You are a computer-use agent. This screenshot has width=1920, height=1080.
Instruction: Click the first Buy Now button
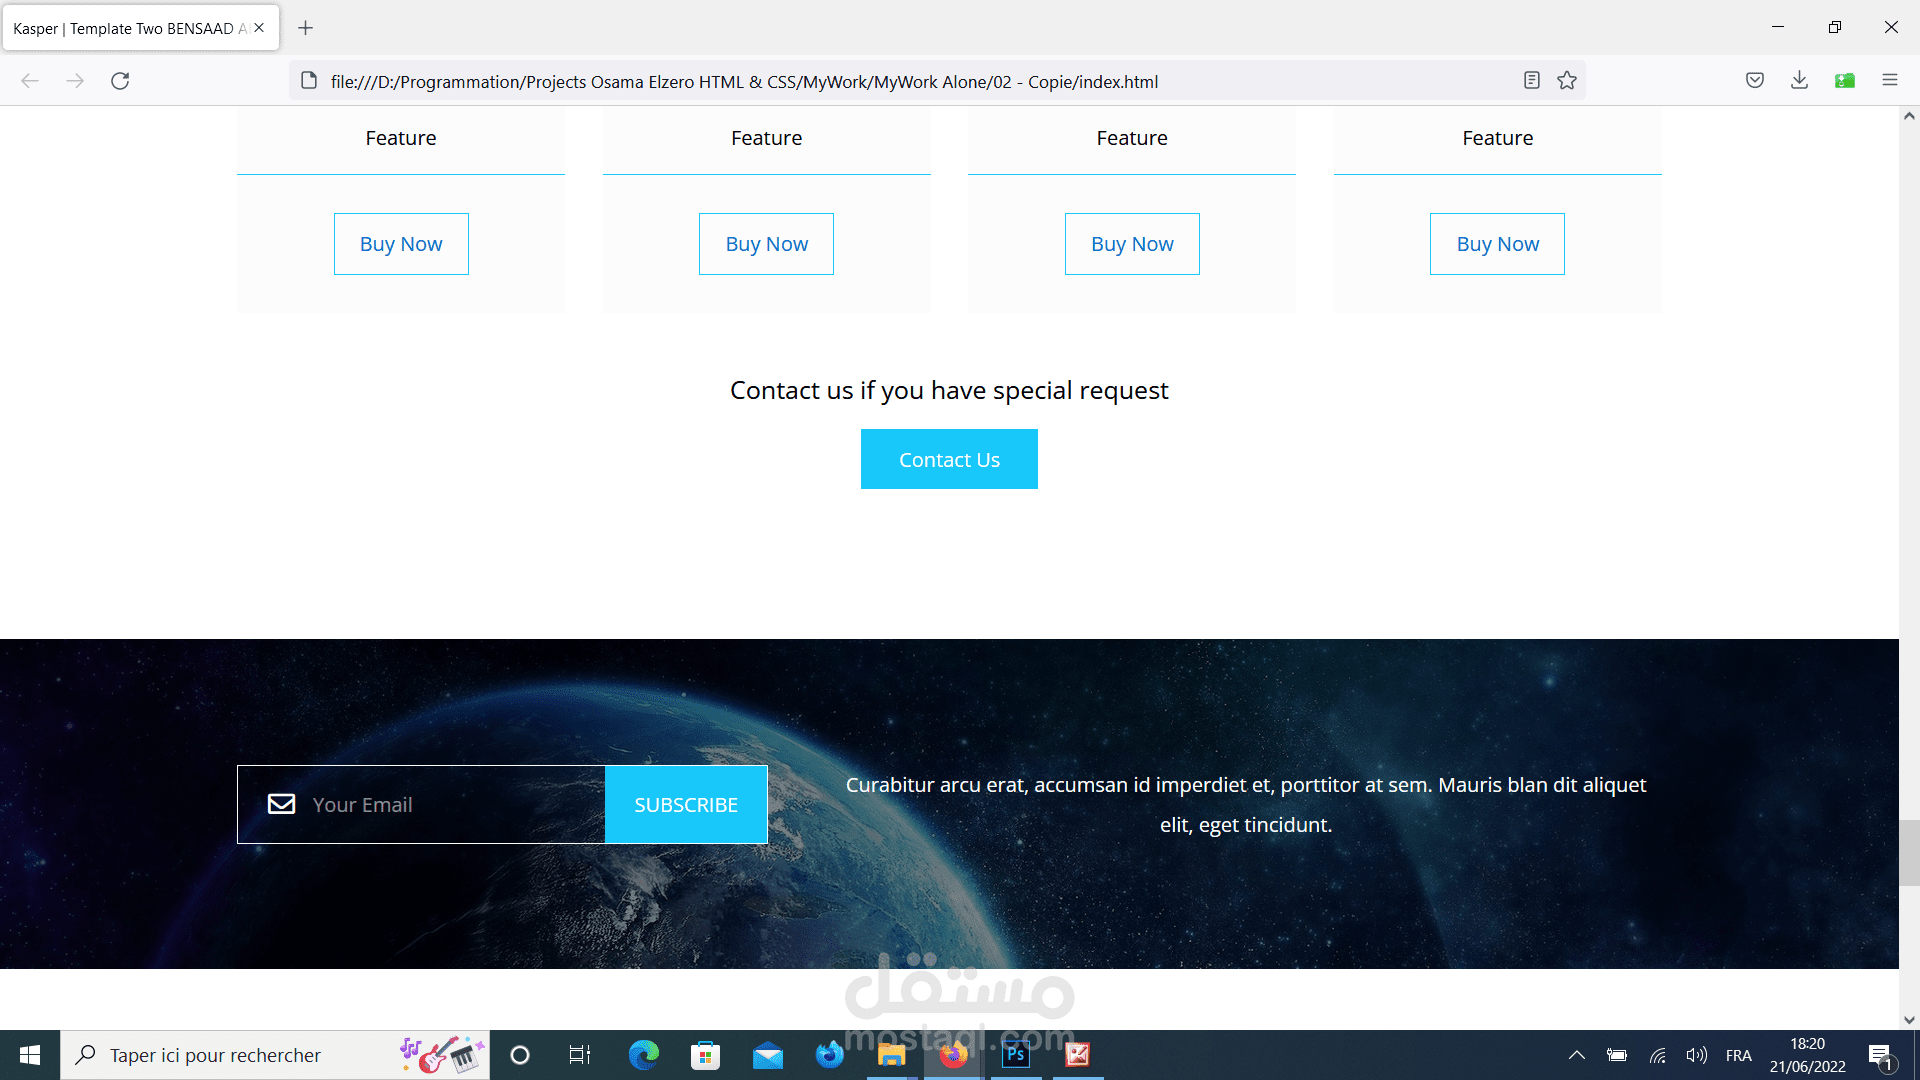(x=401, y=244)
